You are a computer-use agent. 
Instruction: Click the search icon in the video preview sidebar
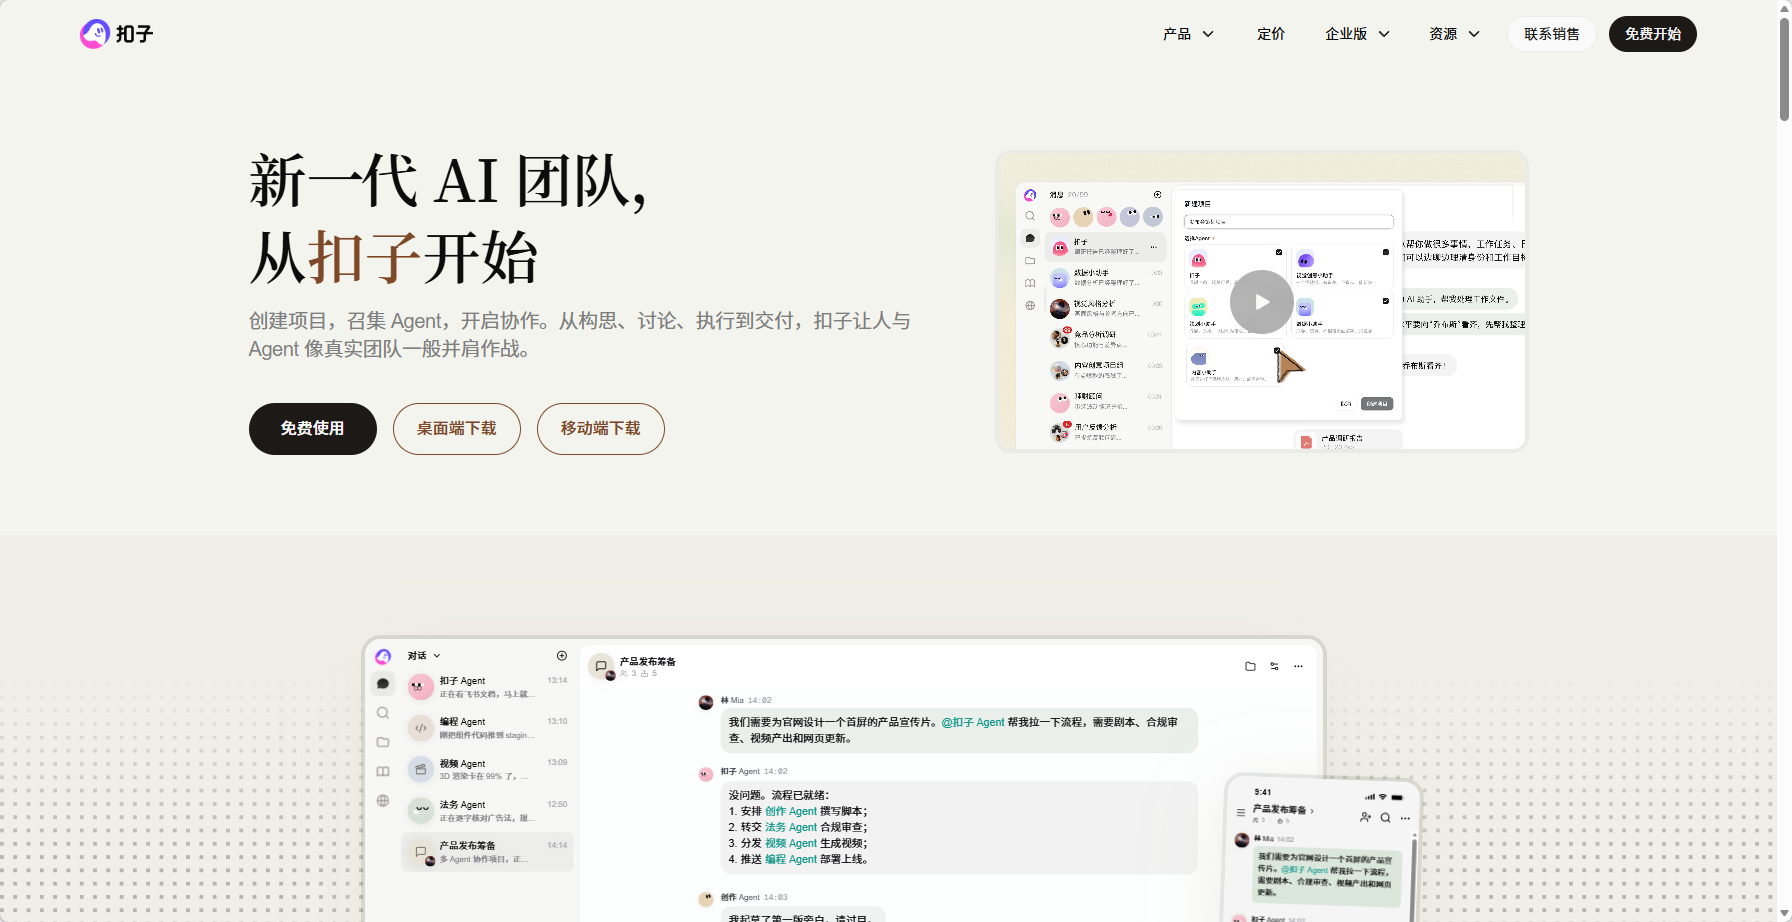(x=1030, y=216)
